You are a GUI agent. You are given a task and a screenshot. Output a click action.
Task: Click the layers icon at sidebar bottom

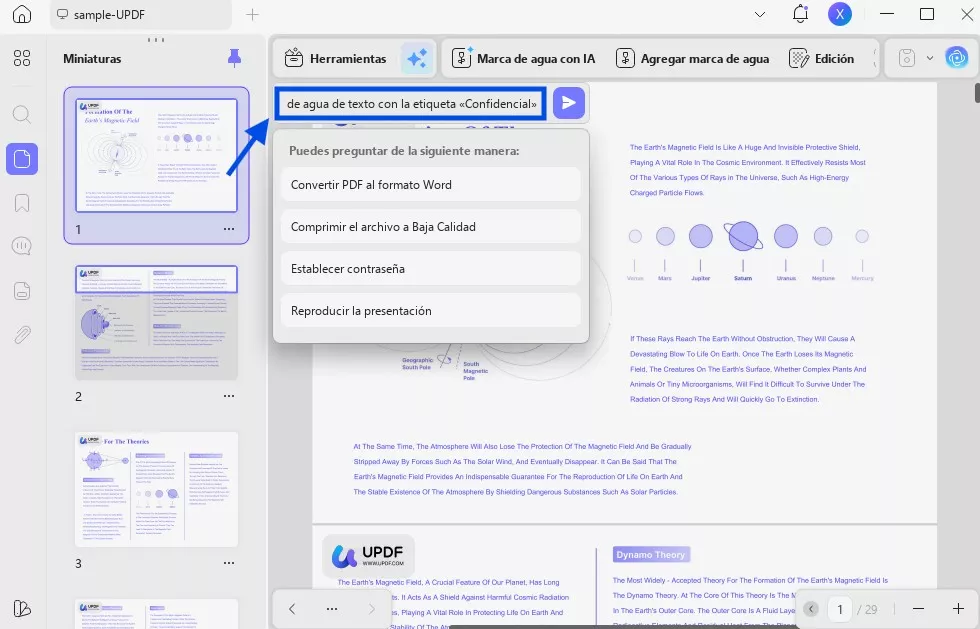[x=22, y=608]
